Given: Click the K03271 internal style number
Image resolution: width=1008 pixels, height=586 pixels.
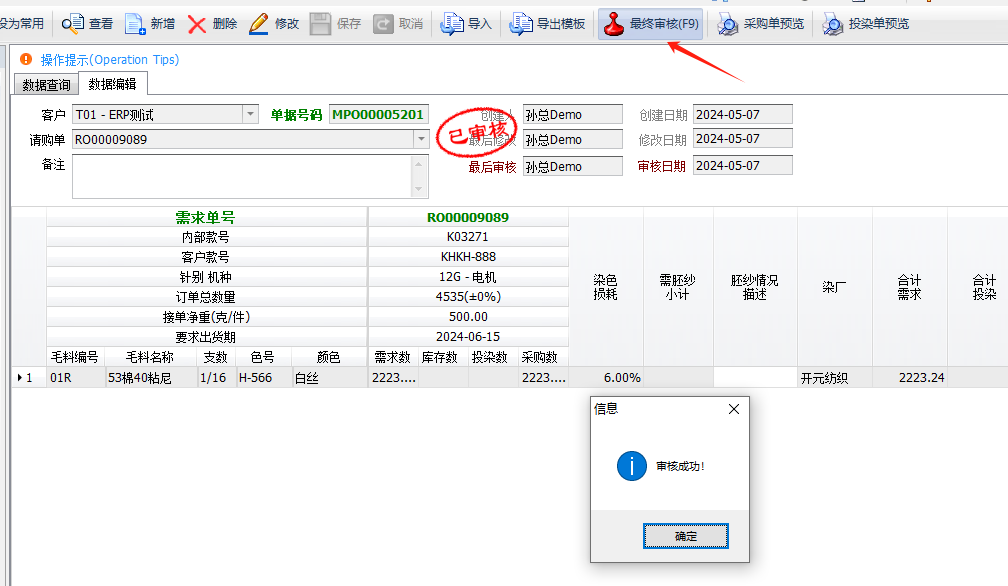Looking at the screenshot, I should click(468, 236).
